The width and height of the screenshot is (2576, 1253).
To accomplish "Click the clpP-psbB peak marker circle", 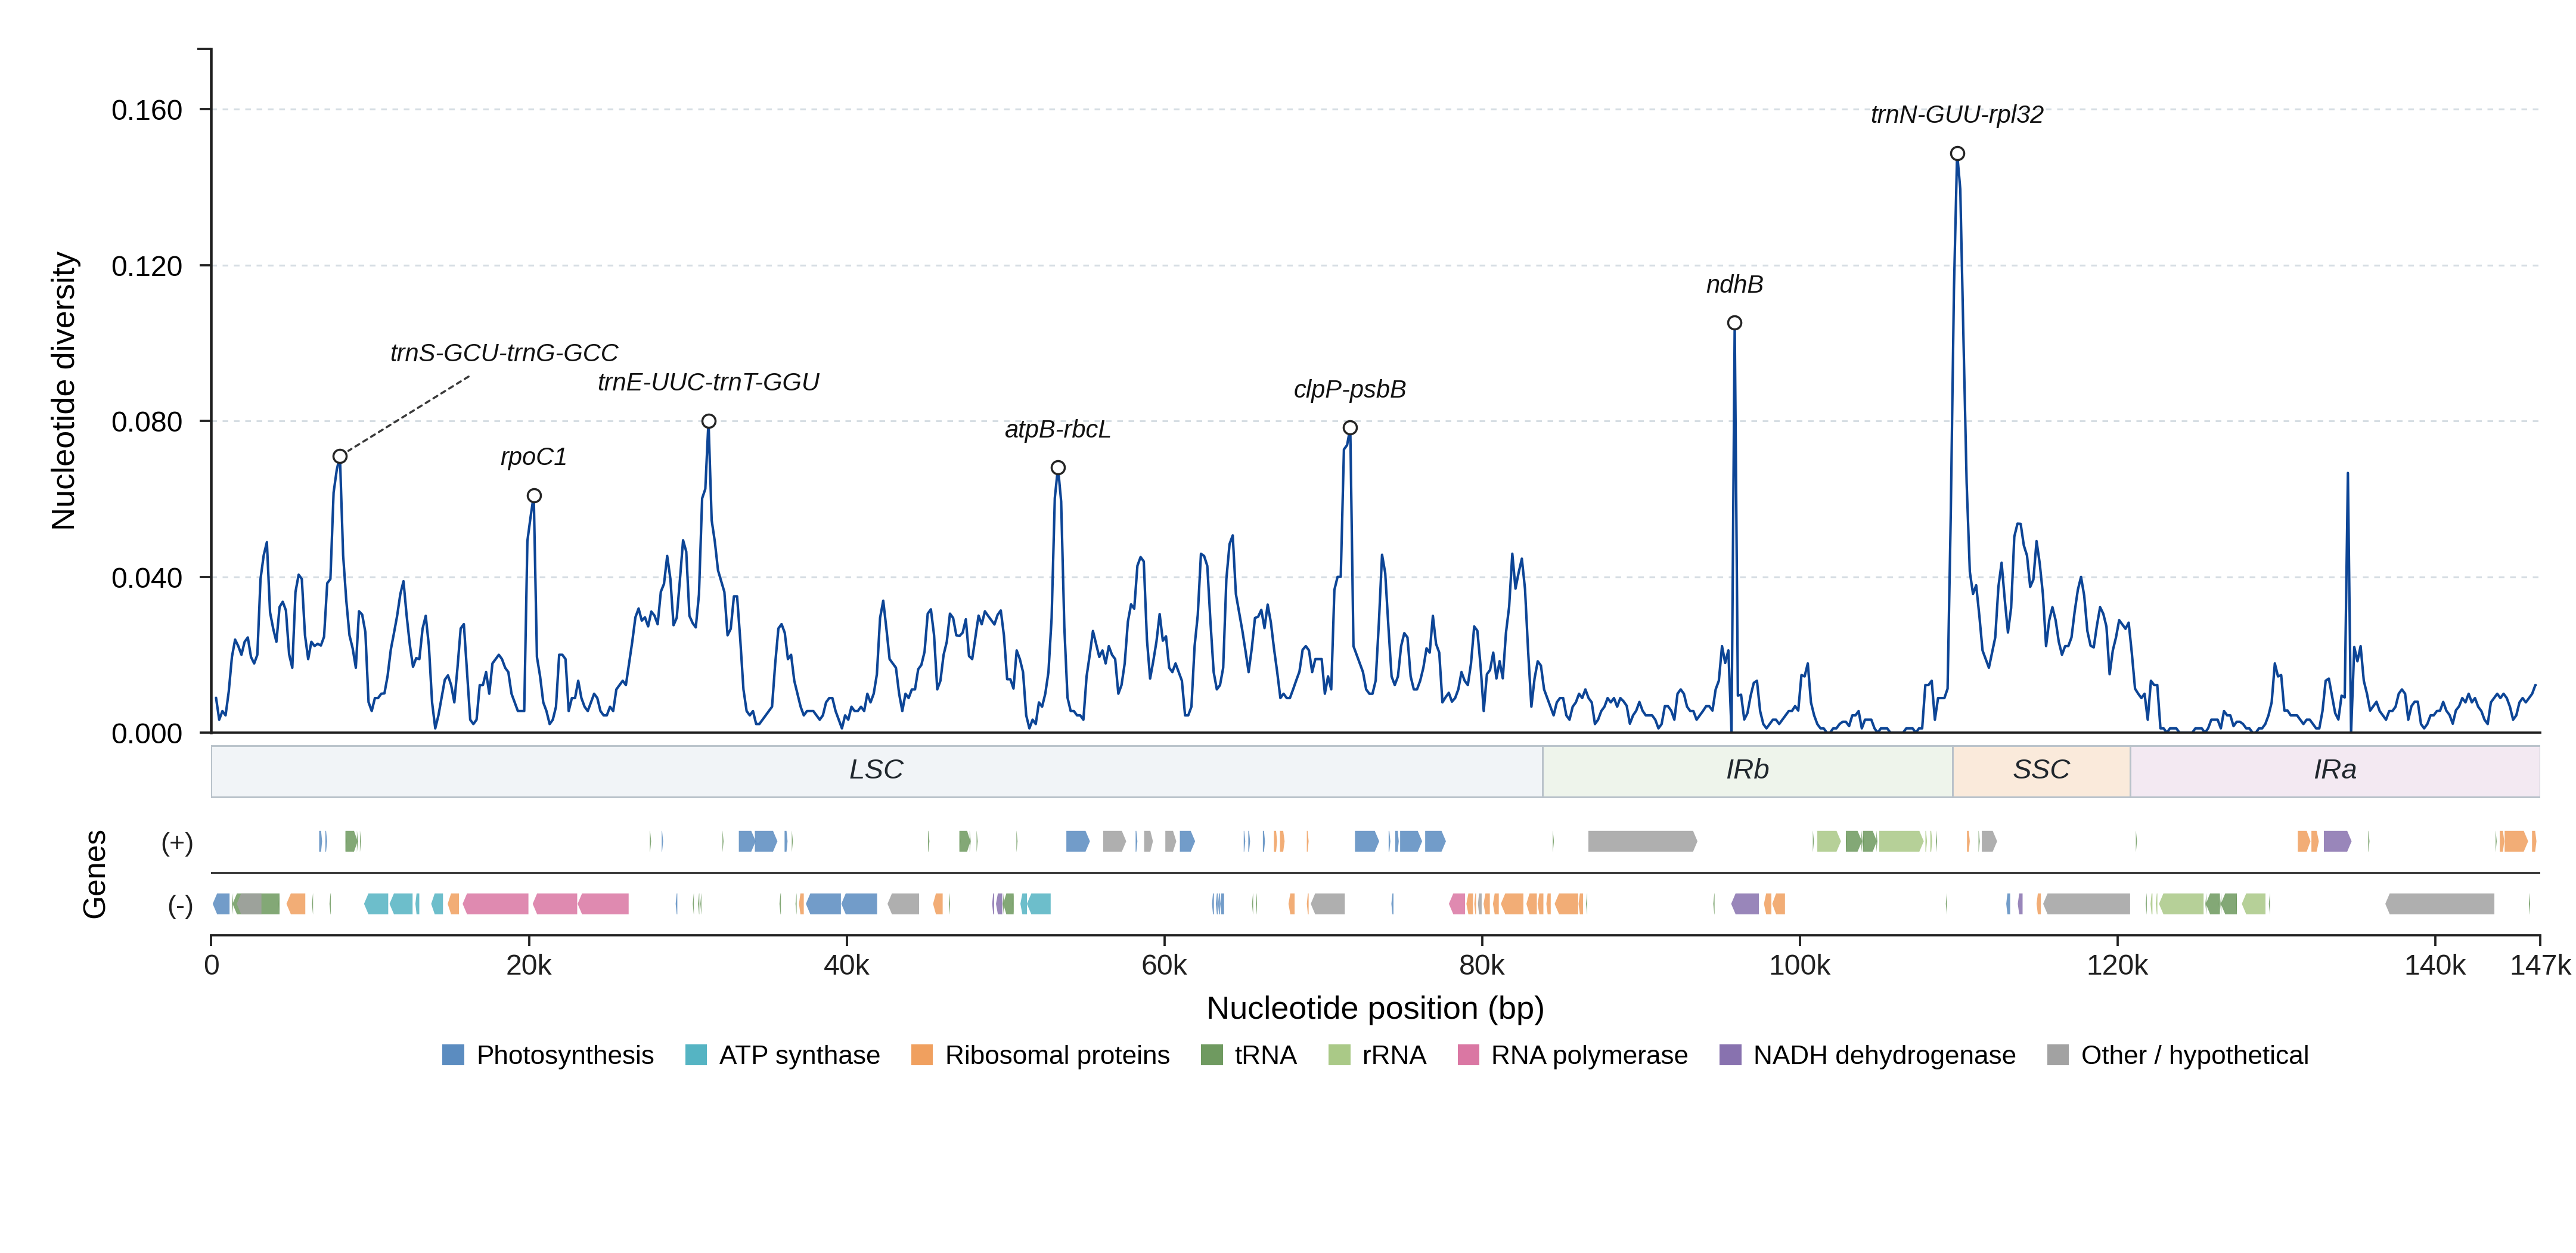I will tap(1350, 428).
